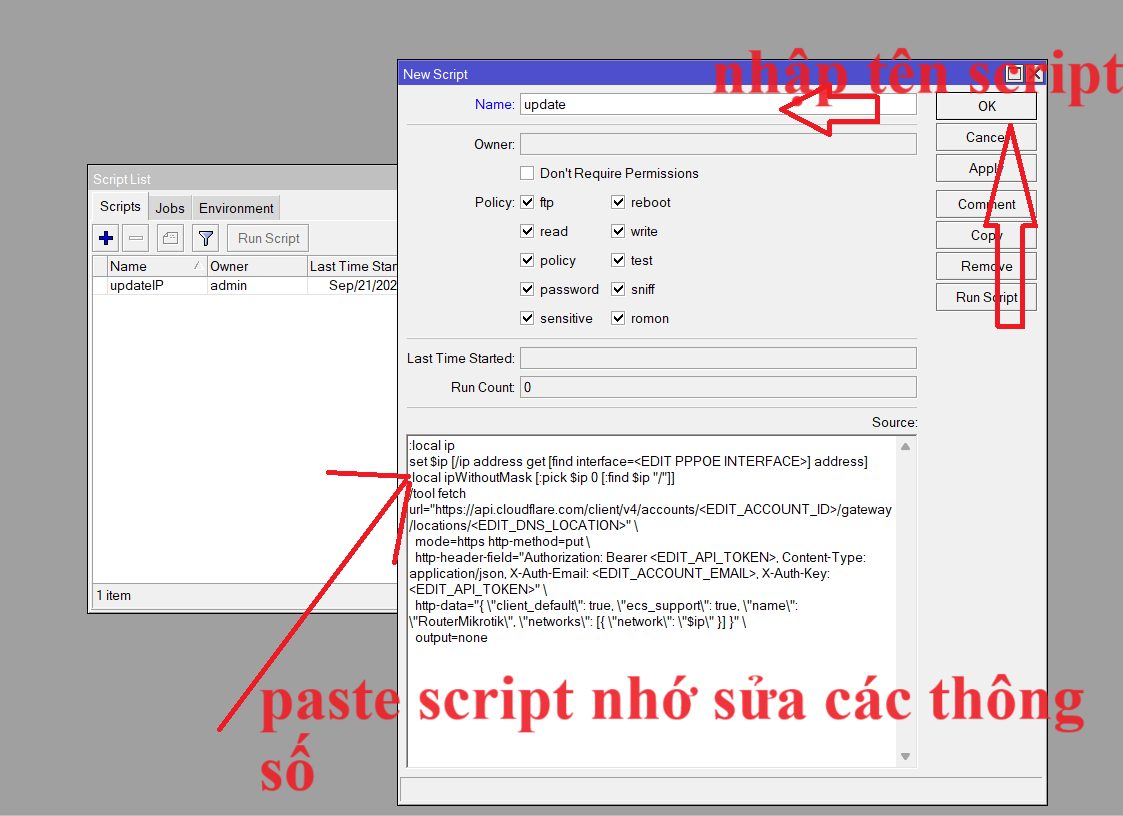Uncheck the reboot policy checkbox

coord(618,202)
